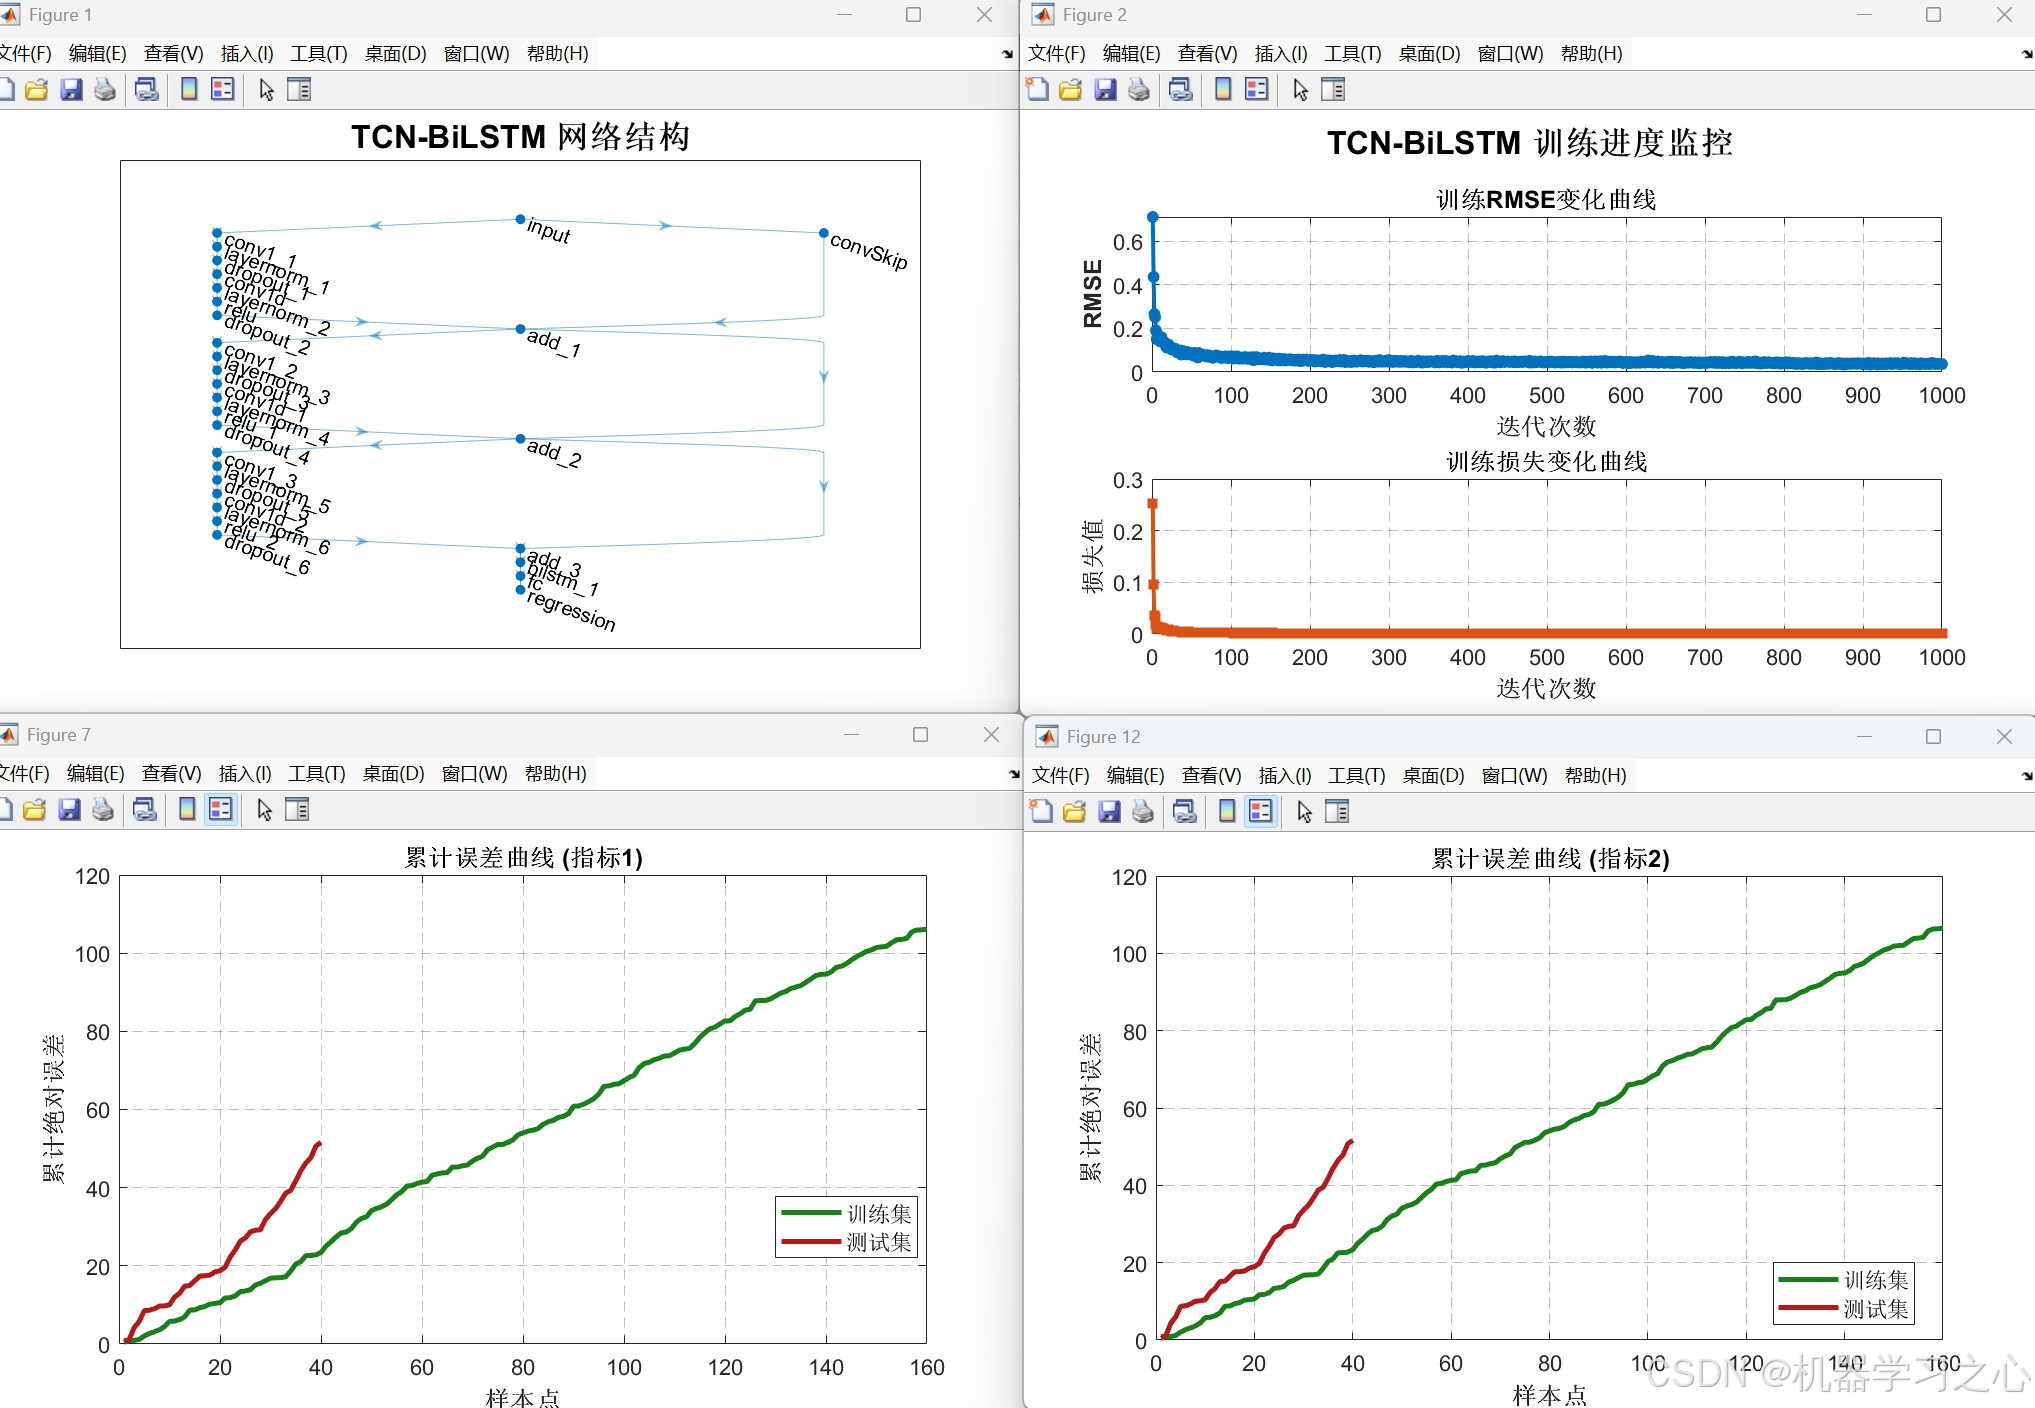Expand 工具(T) menu in Figure 12
The image size is (2035, 1408).
1356,776
